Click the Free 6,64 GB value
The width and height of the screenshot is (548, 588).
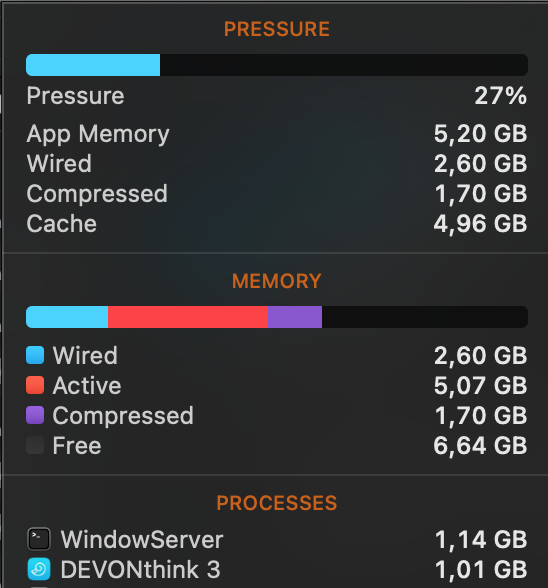point(480,446)
